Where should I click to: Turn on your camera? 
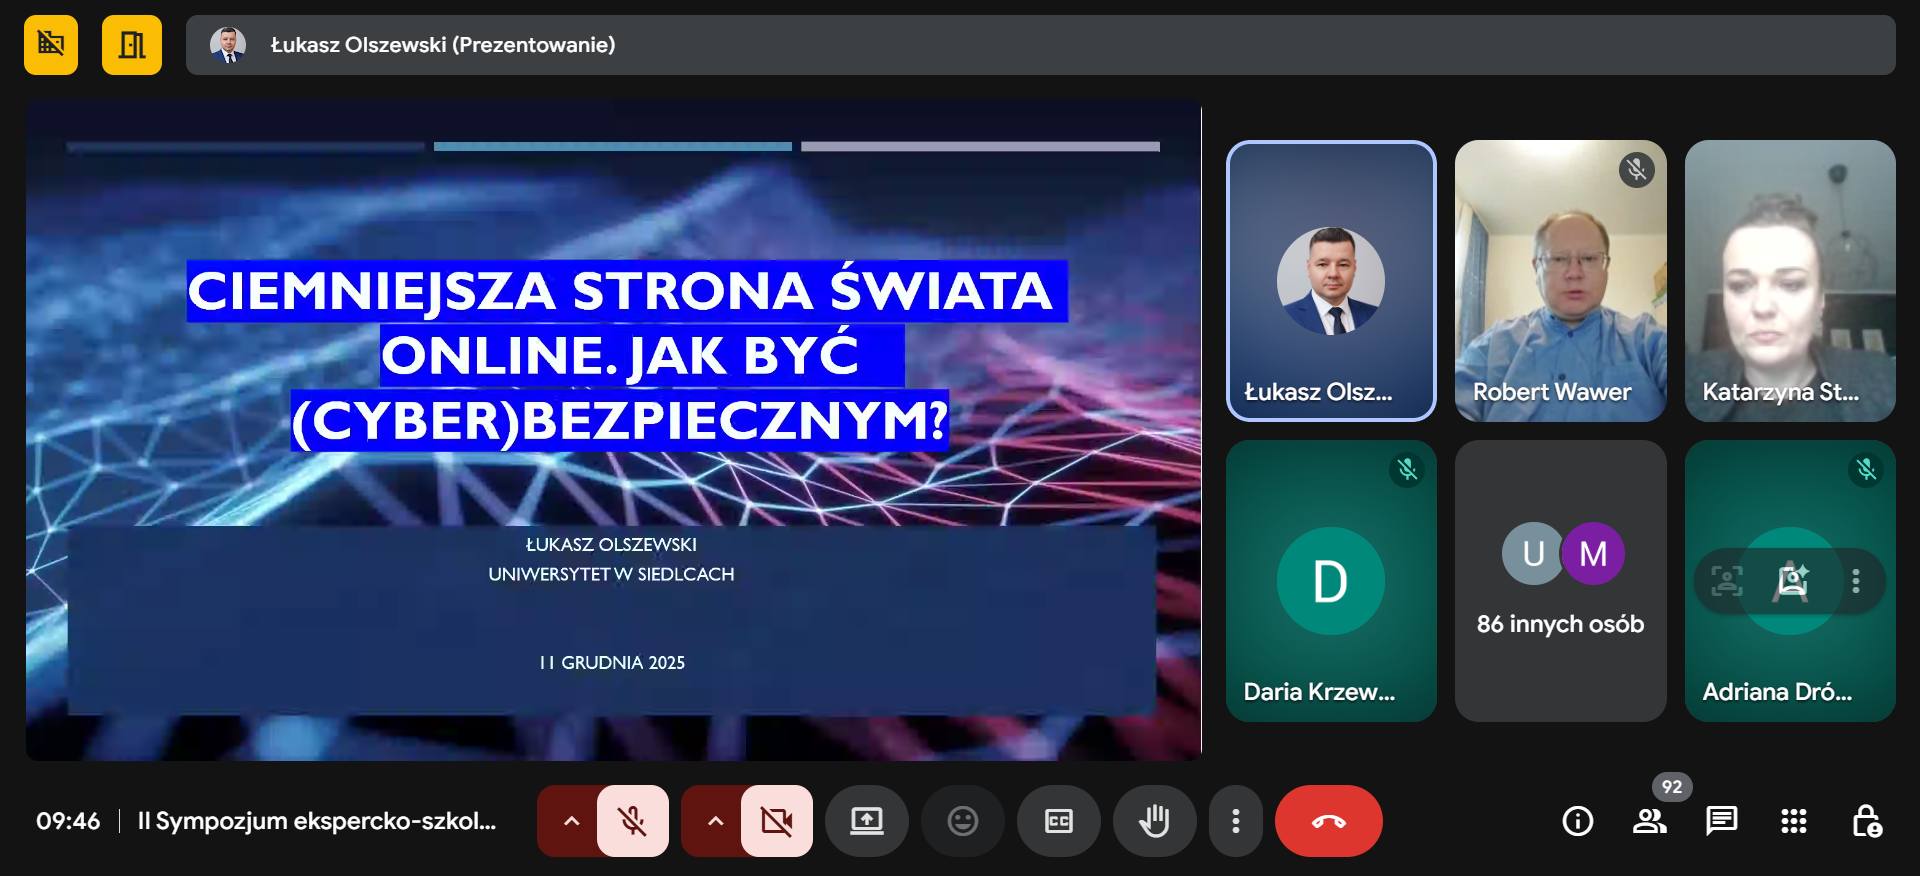point(776,821)
